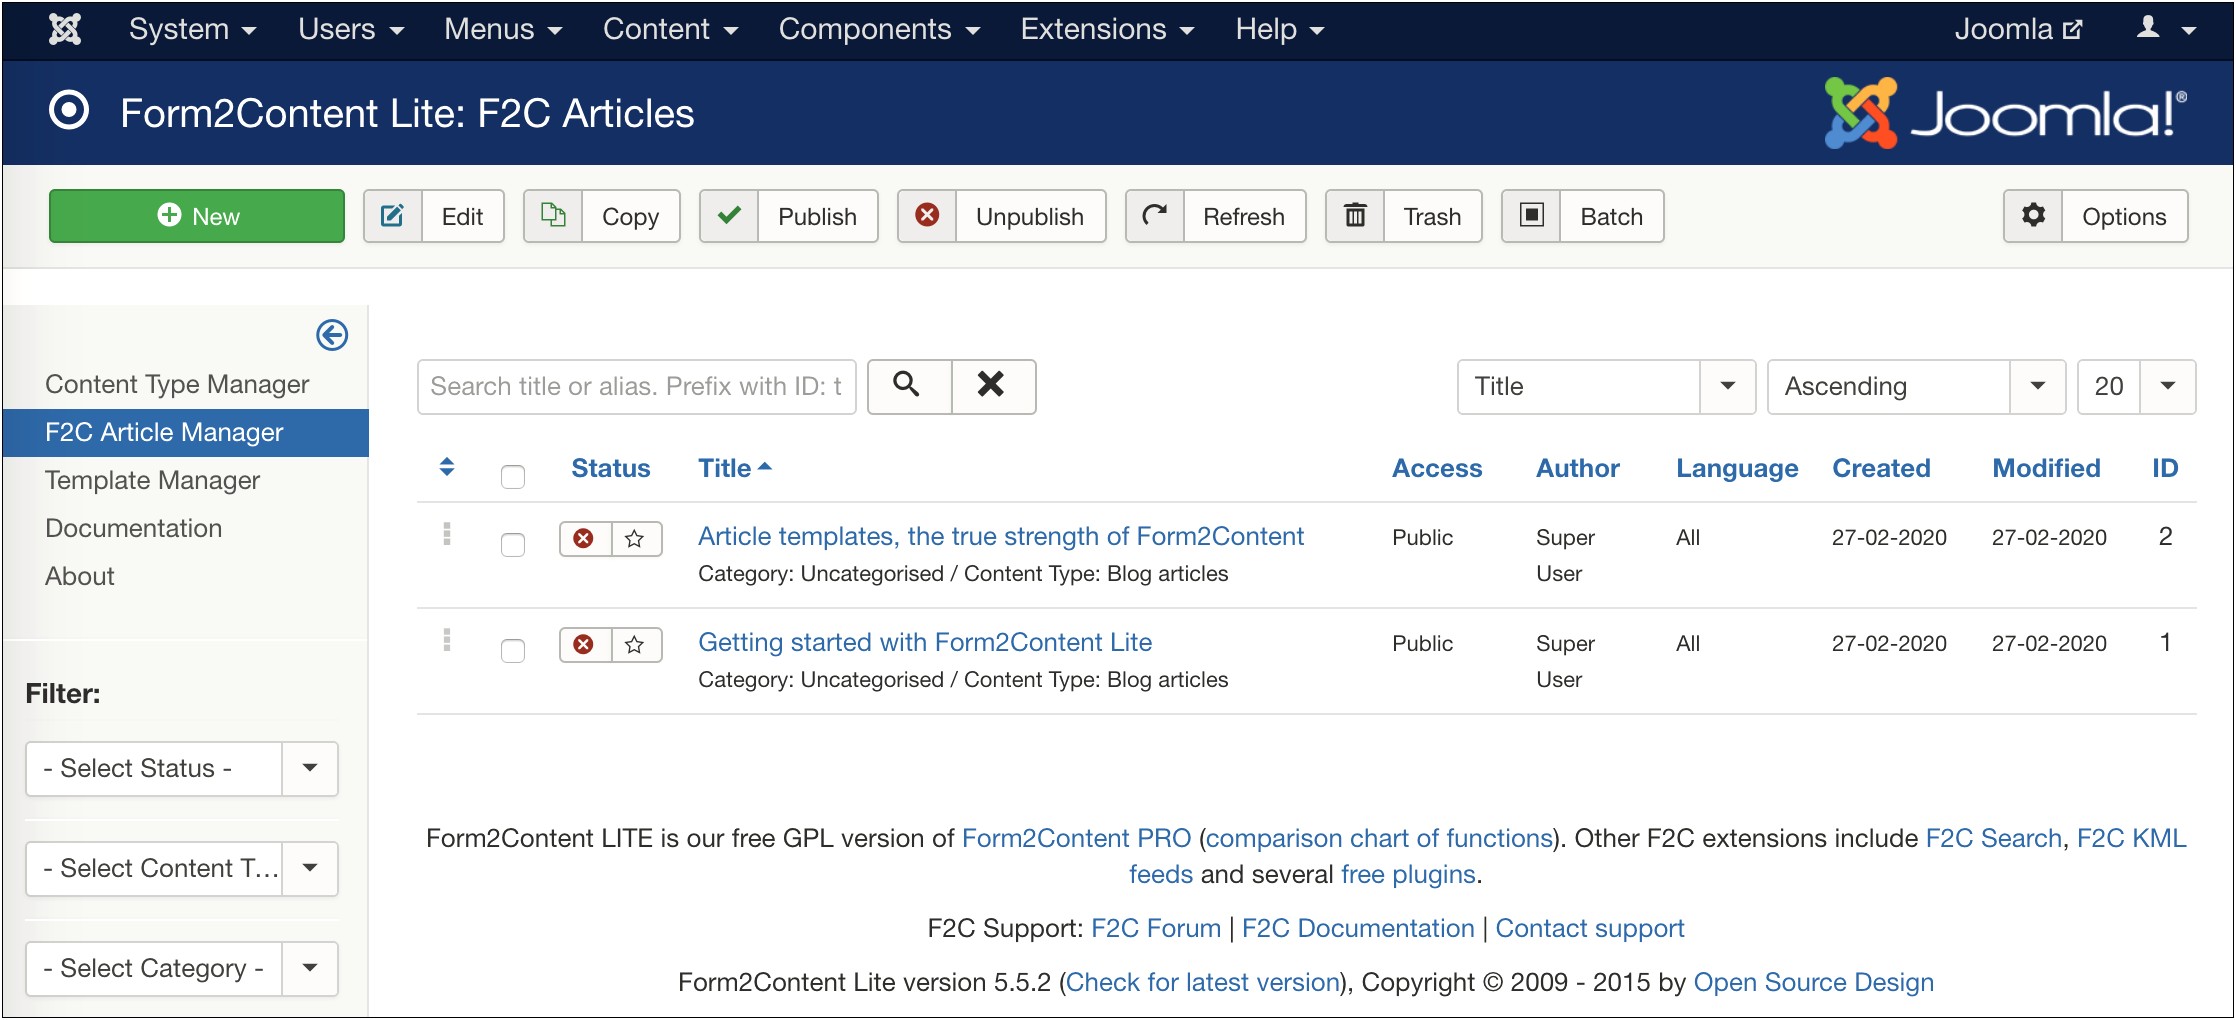Screen dimensions: 2236x1020
Task: Open the Help menu
Action: [x=1279, y=29]
